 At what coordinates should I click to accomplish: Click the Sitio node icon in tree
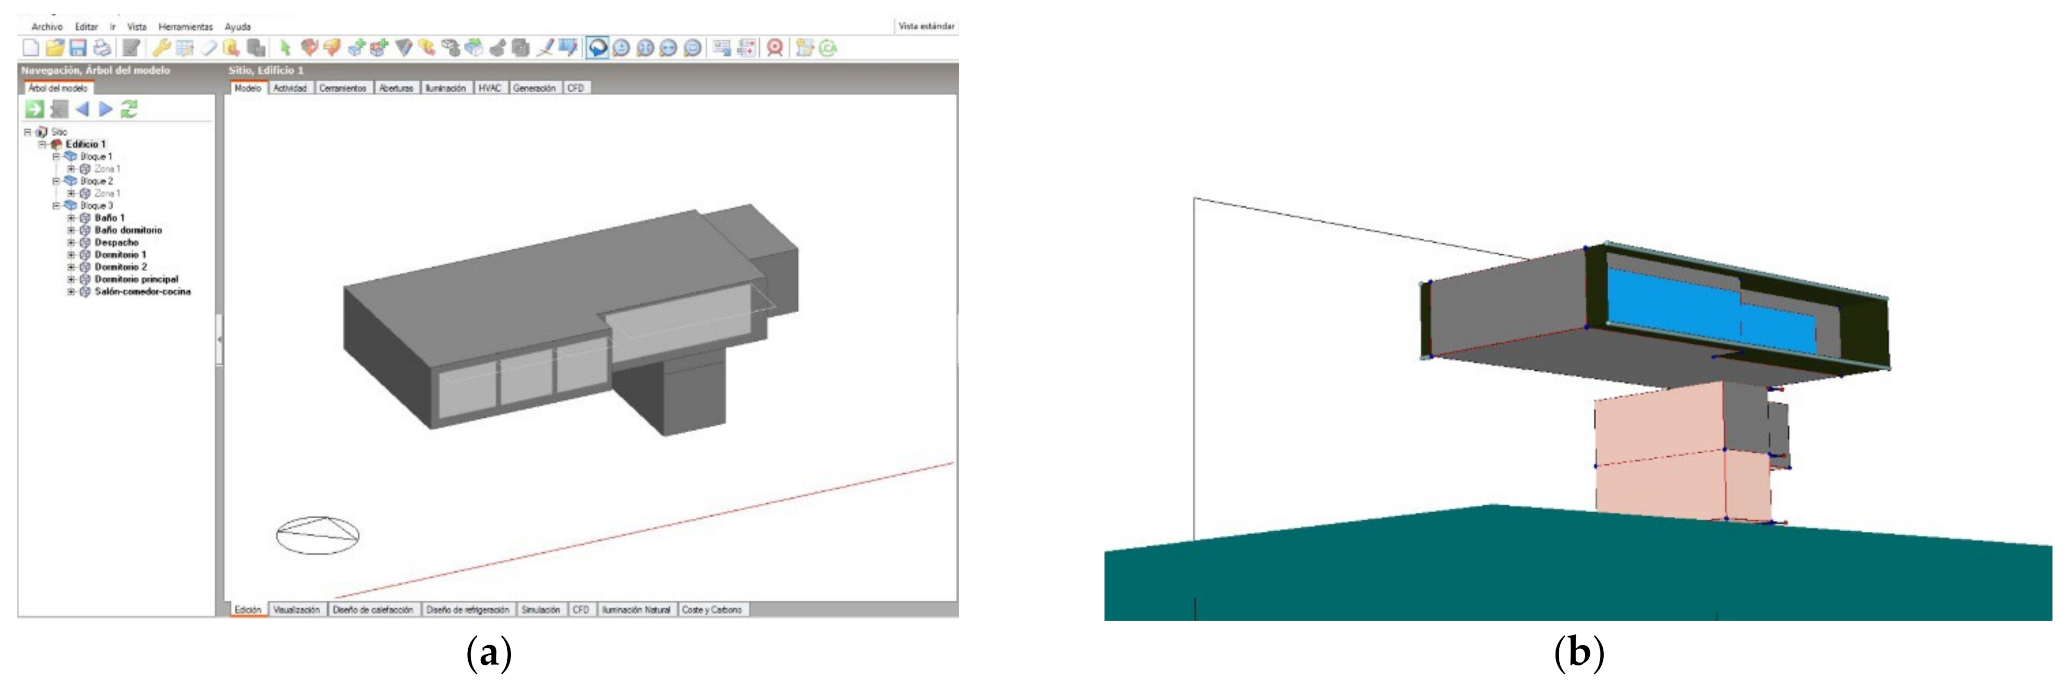pos(41,132)
